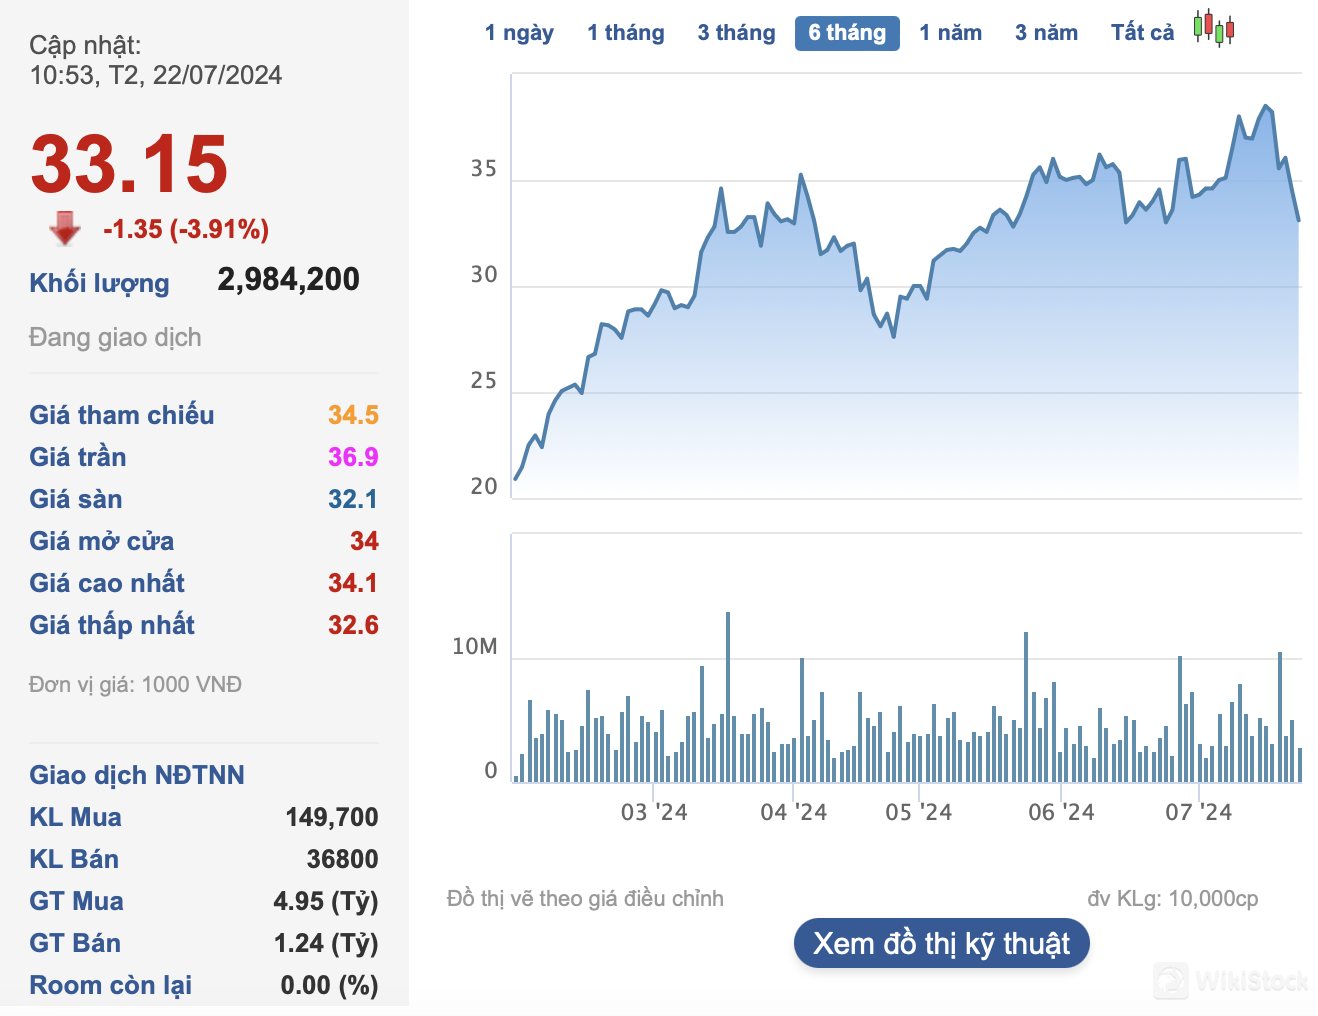
Task: Click the Giao dịch NĐTNN heading
Action: [137, 775]
